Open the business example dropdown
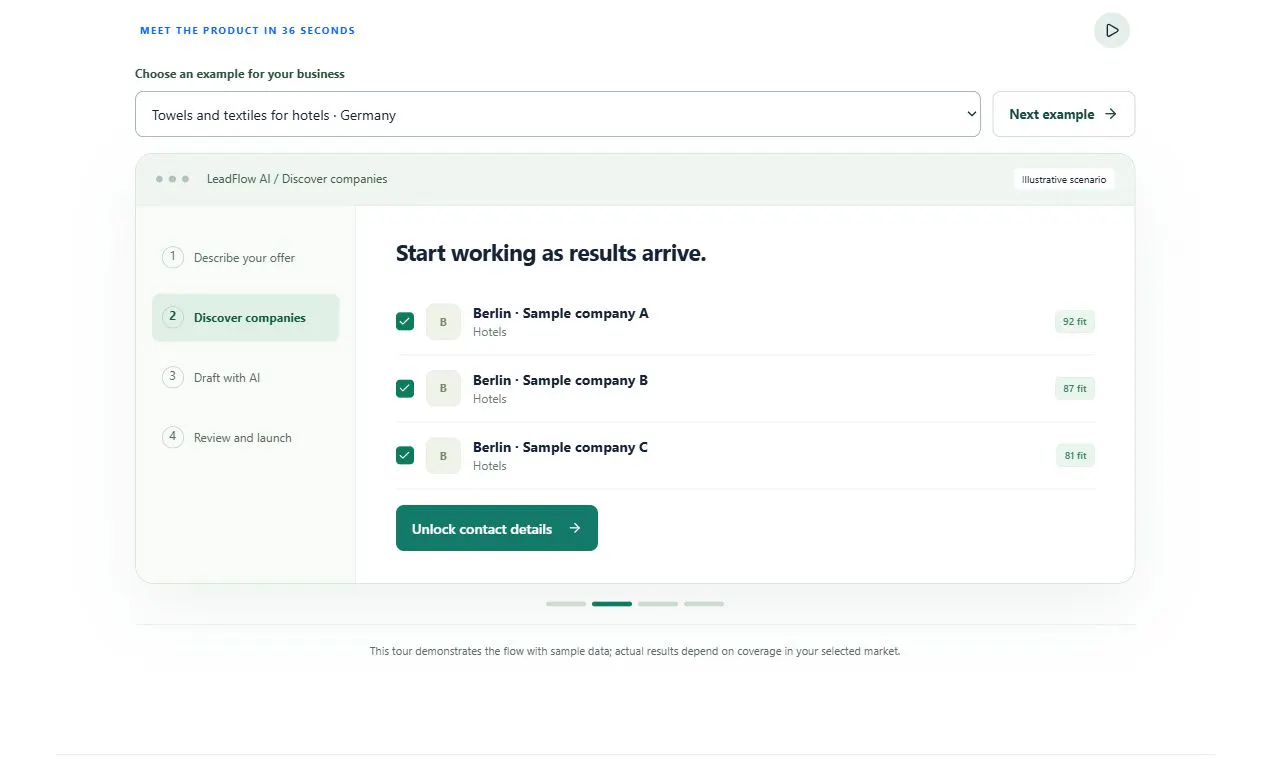Viewport: 1270px width, 760px height. [558, 114]
